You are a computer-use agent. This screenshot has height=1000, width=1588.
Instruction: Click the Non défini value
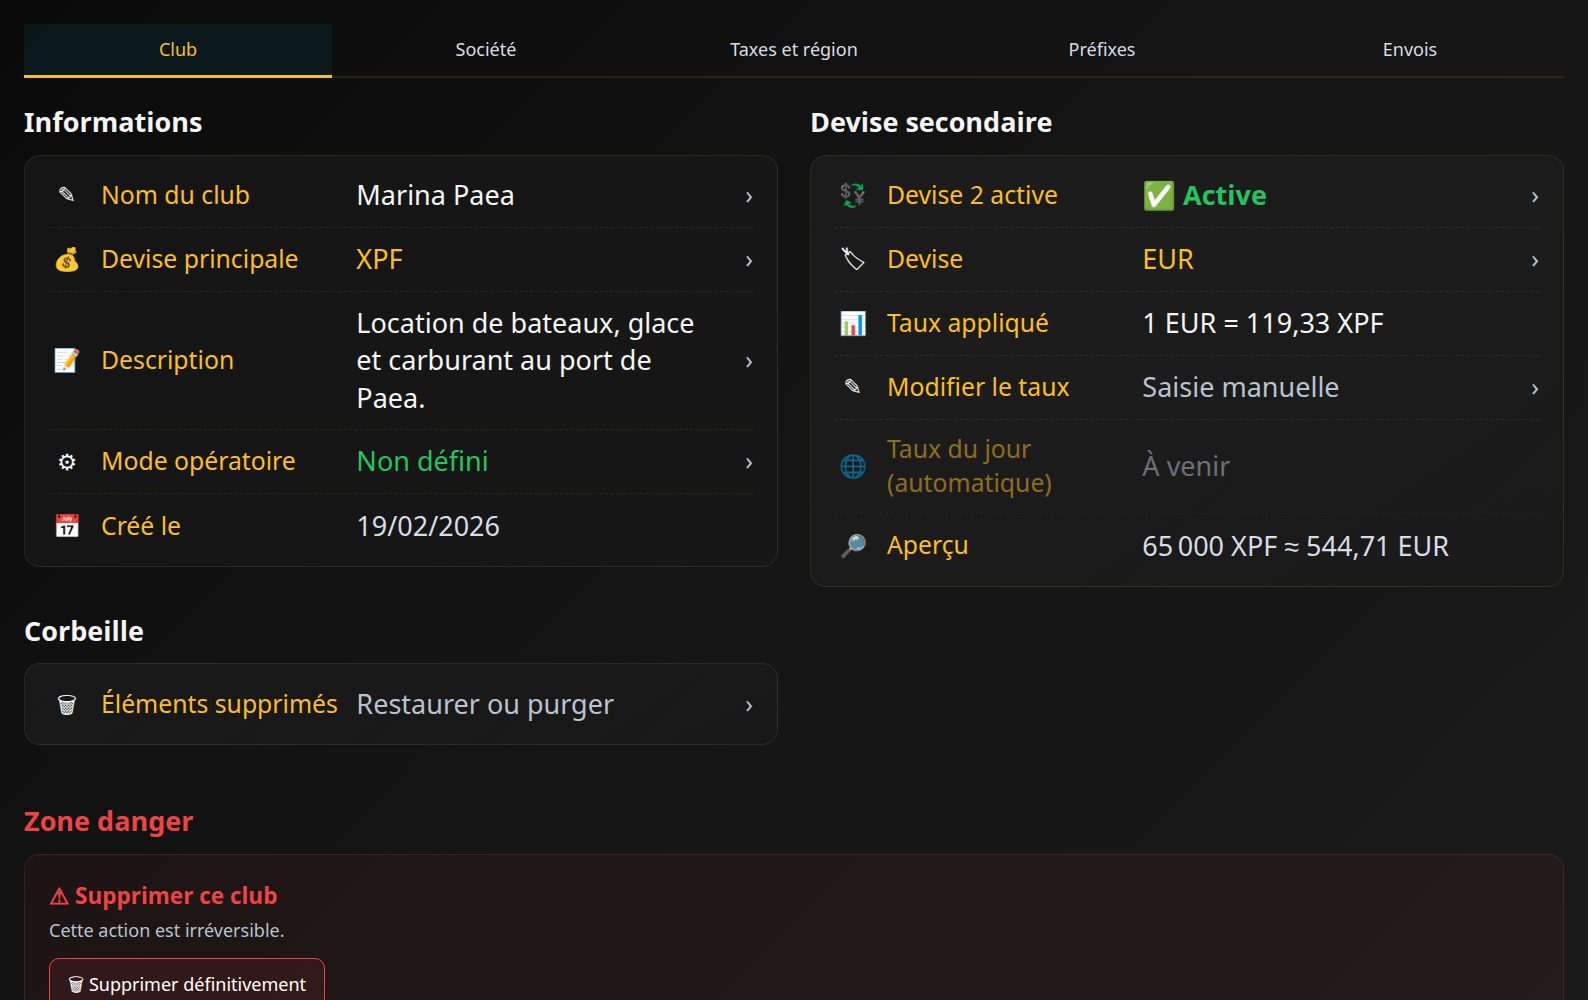[x=422, y=462]
